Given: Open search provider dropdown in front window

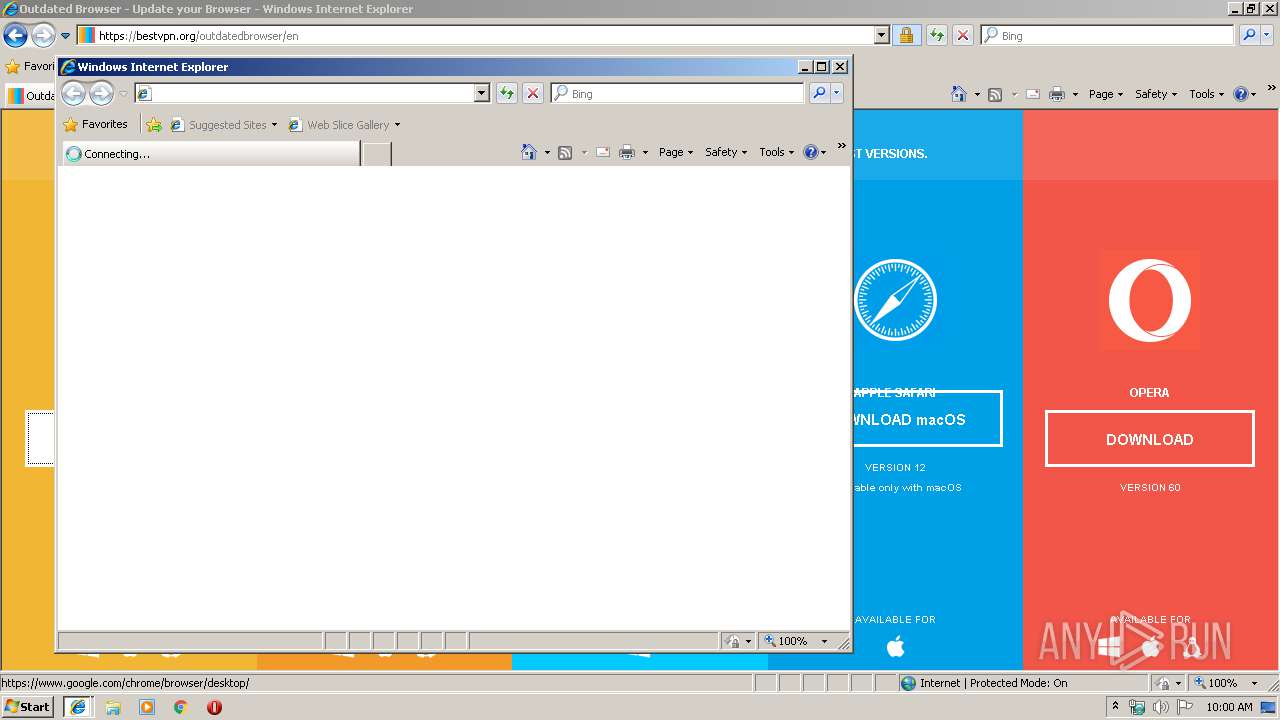Looking at the screenshot, I should coord(837,93).
